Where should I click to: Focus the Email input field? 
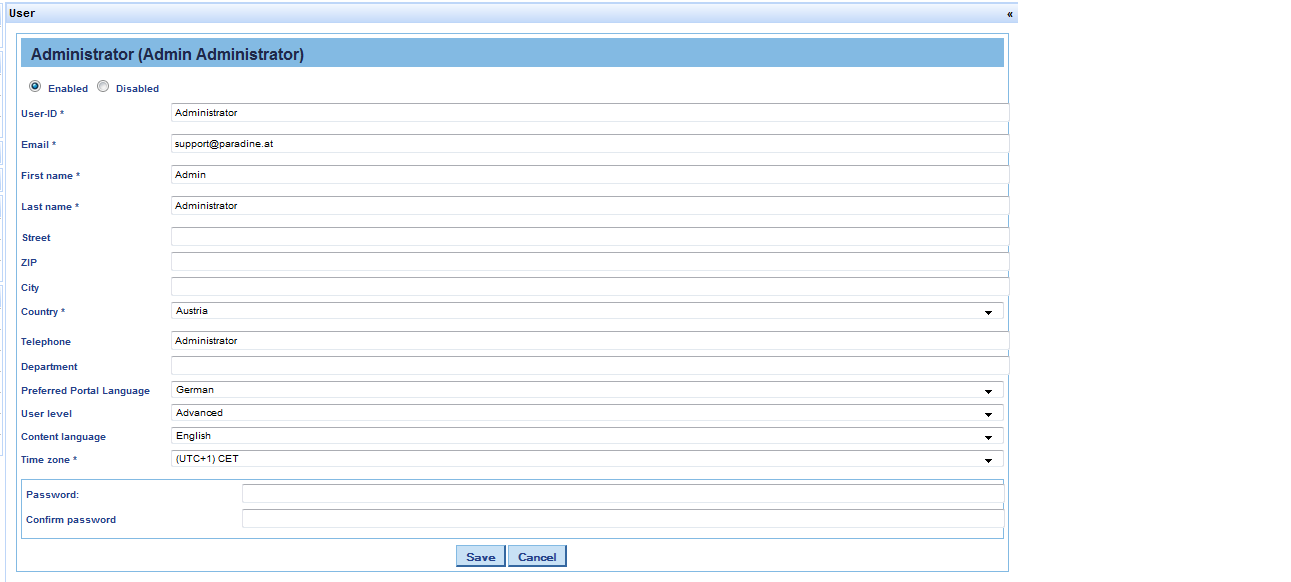tap(589, 144)
